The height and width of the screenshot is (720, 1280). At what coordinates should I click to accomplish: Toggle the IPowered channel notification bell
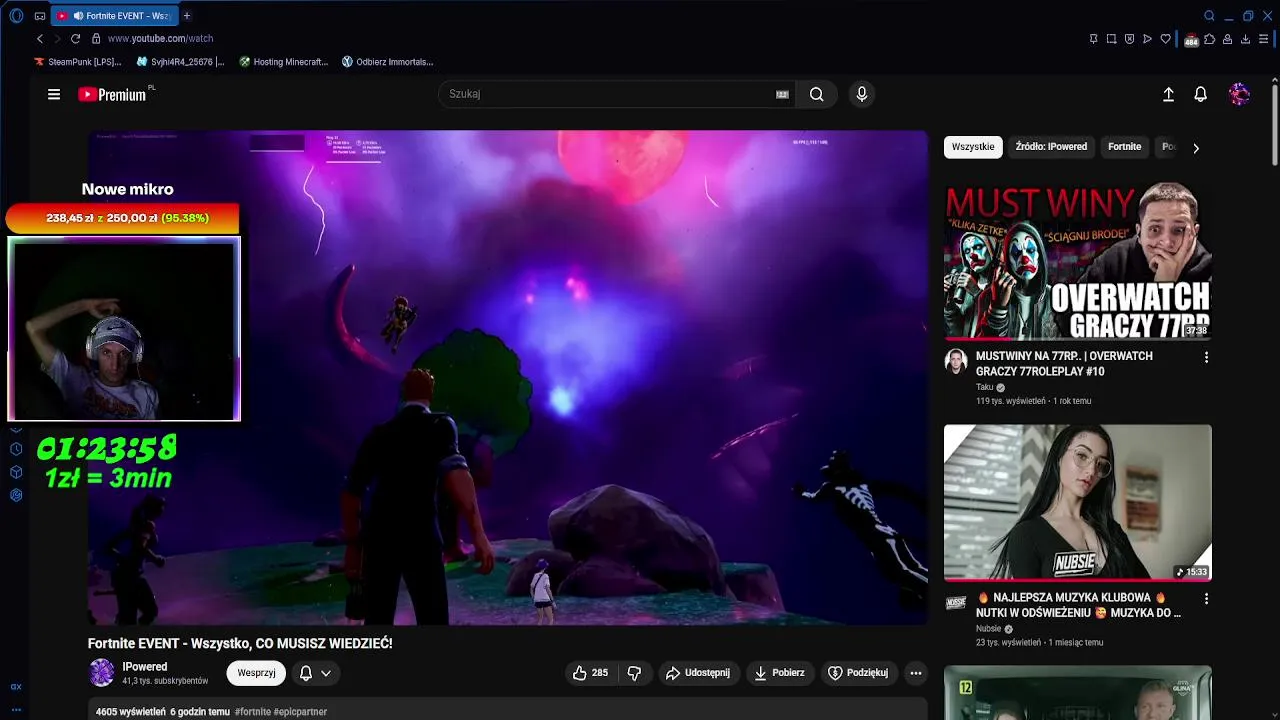(x=306, y=673)
